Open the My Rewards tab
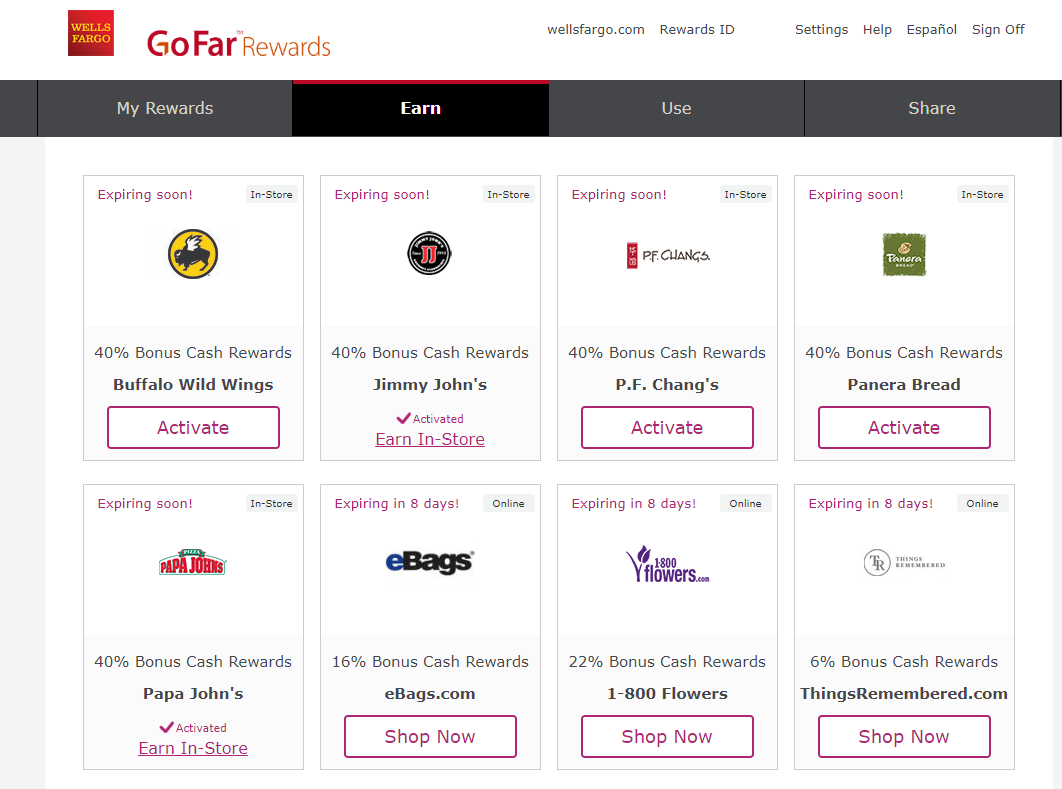This screenshot has height=789, width=1062. click(165, 108)
